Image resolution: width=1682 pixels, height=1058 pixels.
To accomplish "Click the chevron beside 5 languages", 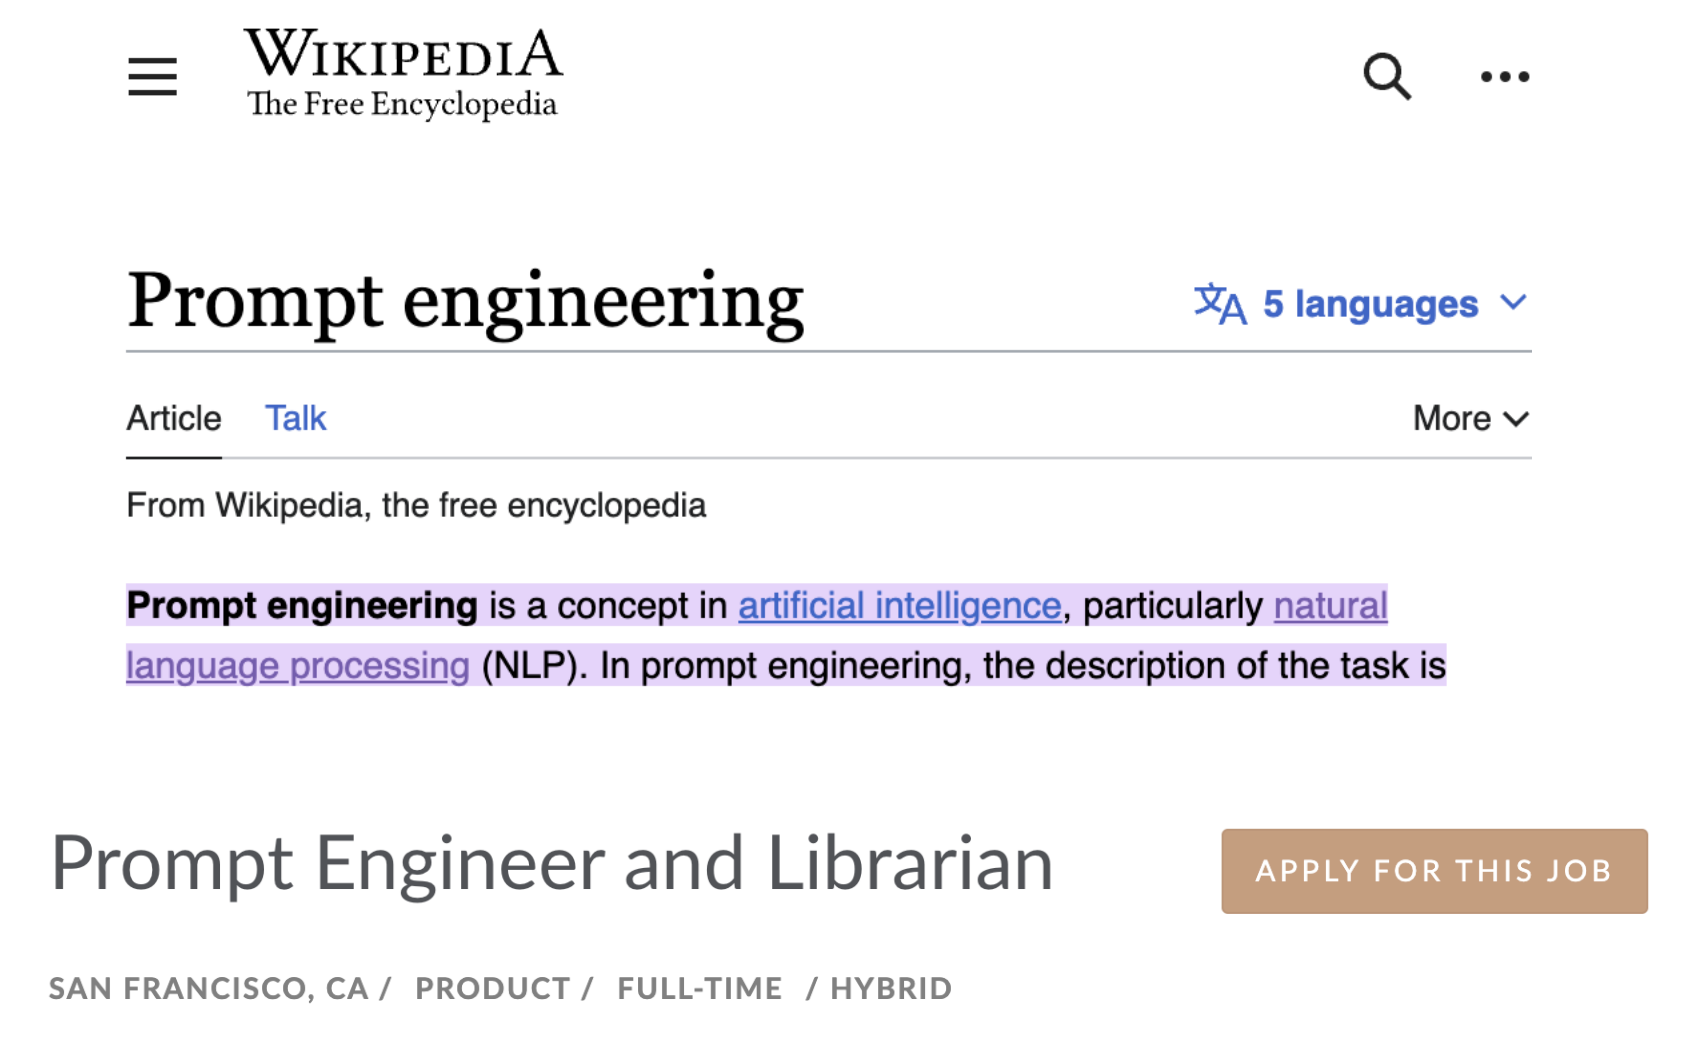I will point(1514,302).
